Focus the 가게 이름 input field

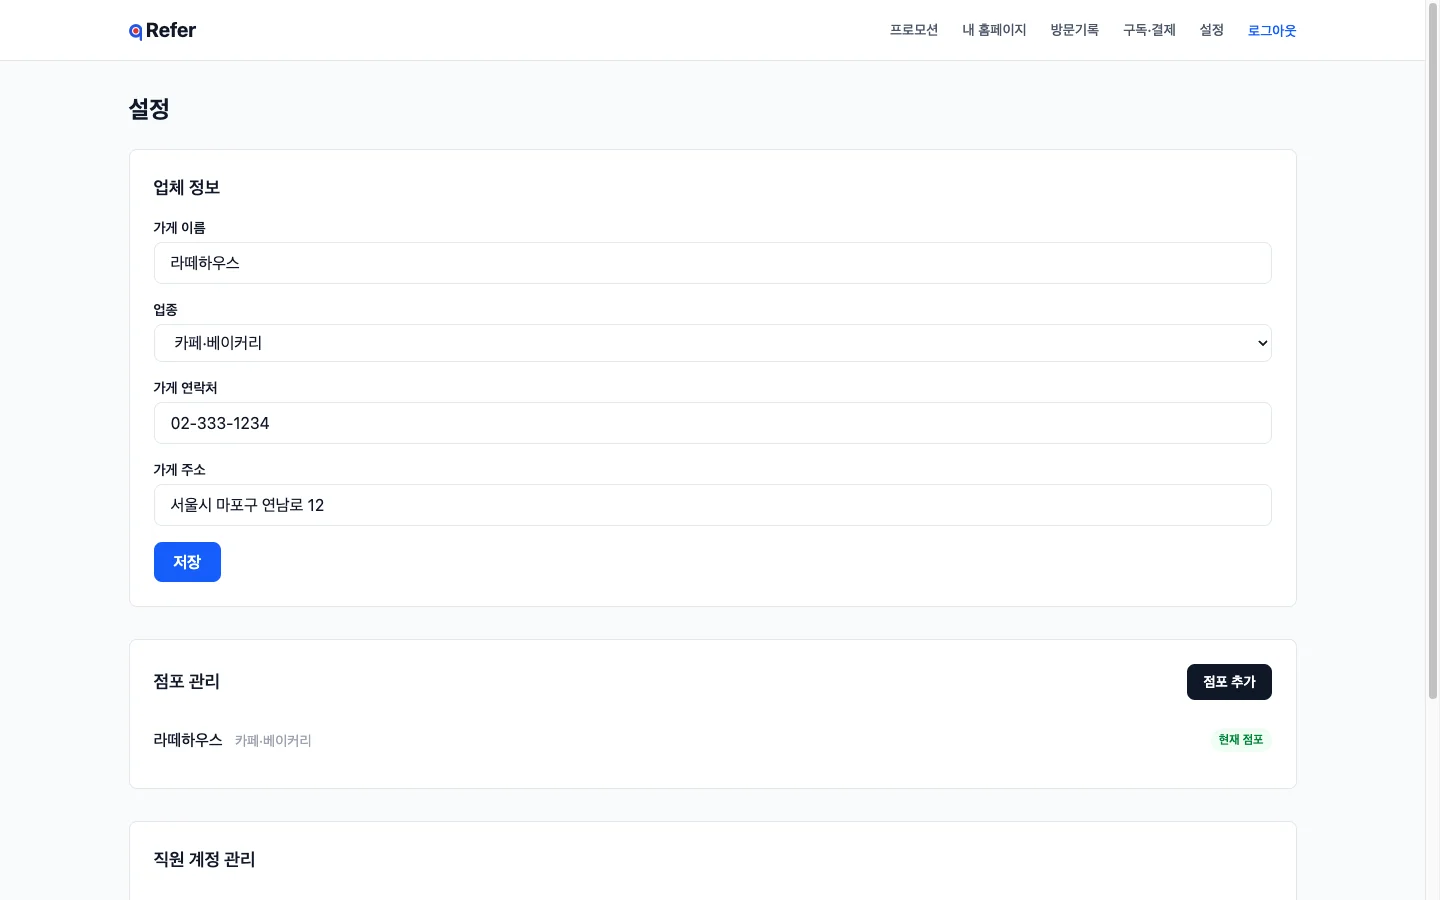pyautogui.click(x=712, y=263)
